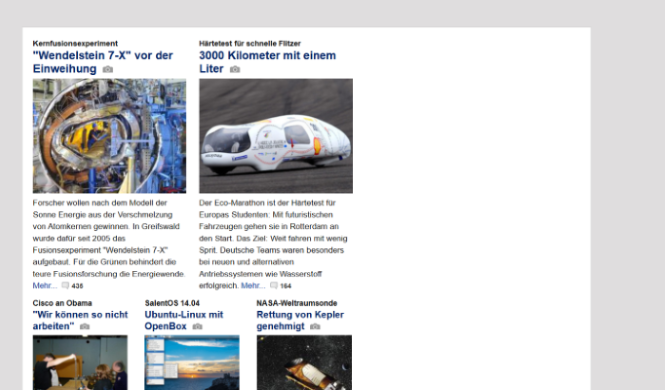Image resolution: width=665 pixels, height=390 pixels.
Task: Click the NASA-Weltraumsonde kicker text
Action: pos(297,303)
